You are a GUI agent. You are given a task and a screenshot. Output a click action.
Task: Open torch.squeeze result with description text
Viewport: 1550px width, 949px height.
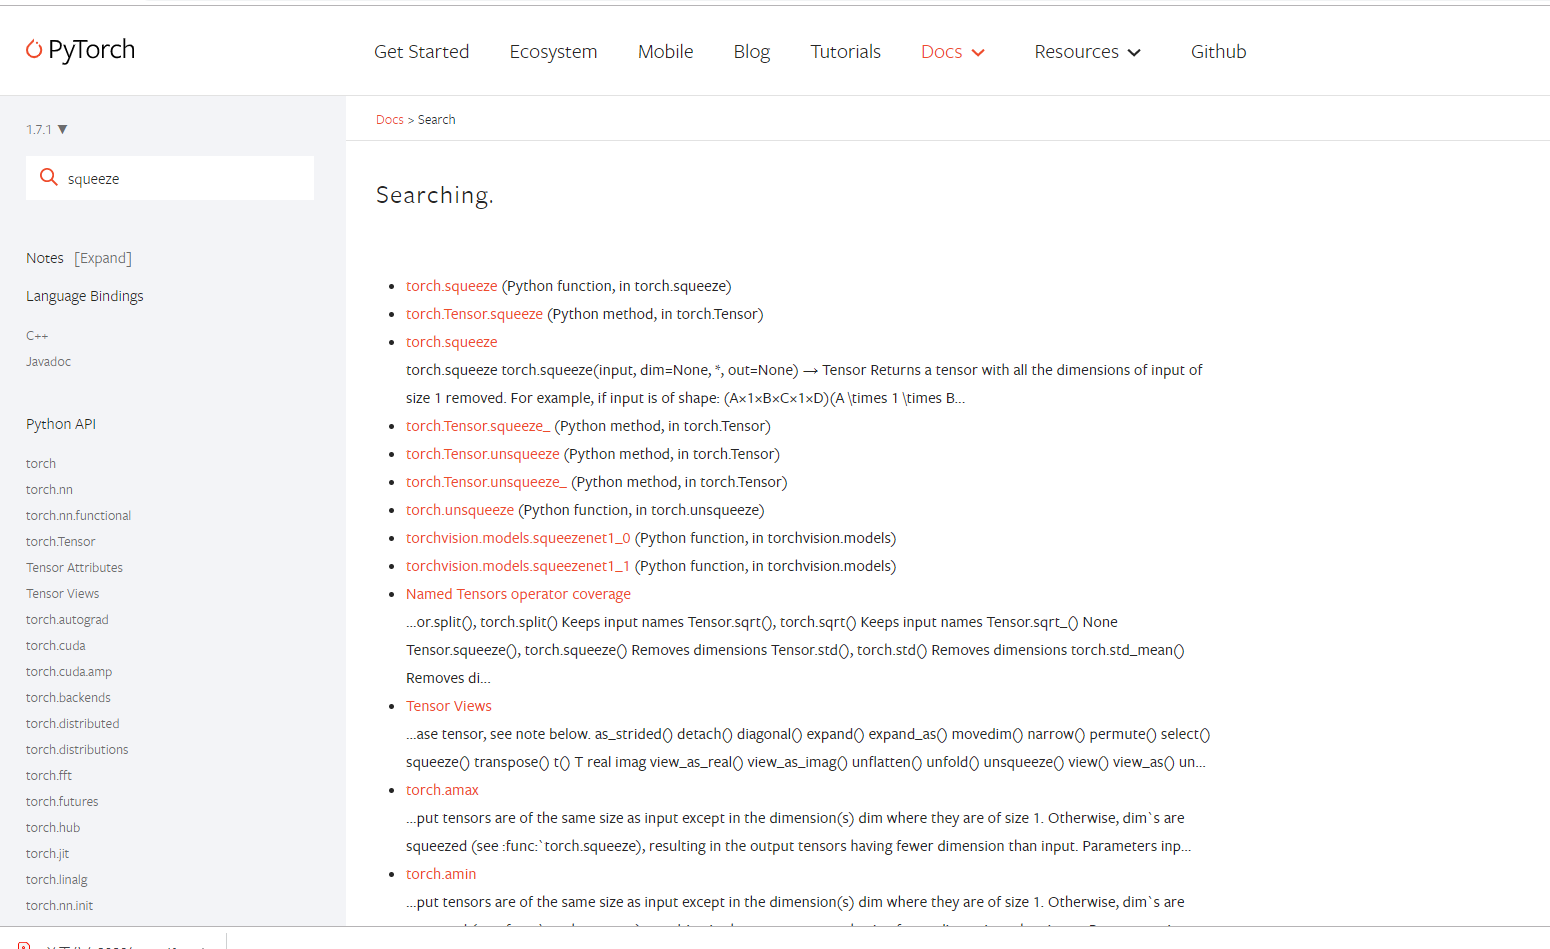coord(451,342)
